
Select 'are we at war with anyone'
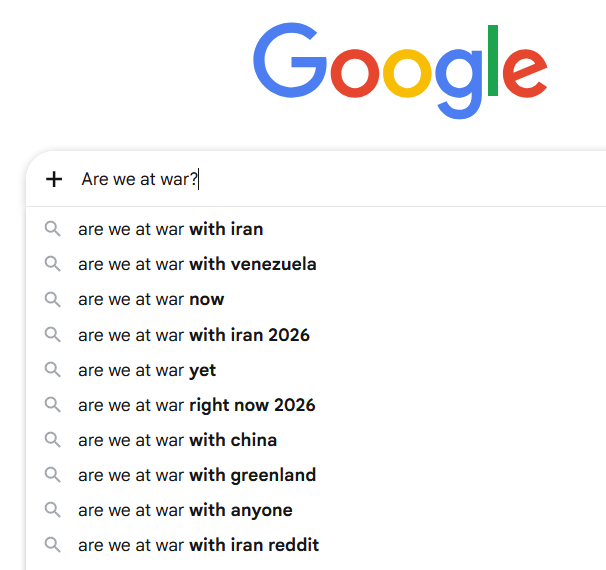185,510
